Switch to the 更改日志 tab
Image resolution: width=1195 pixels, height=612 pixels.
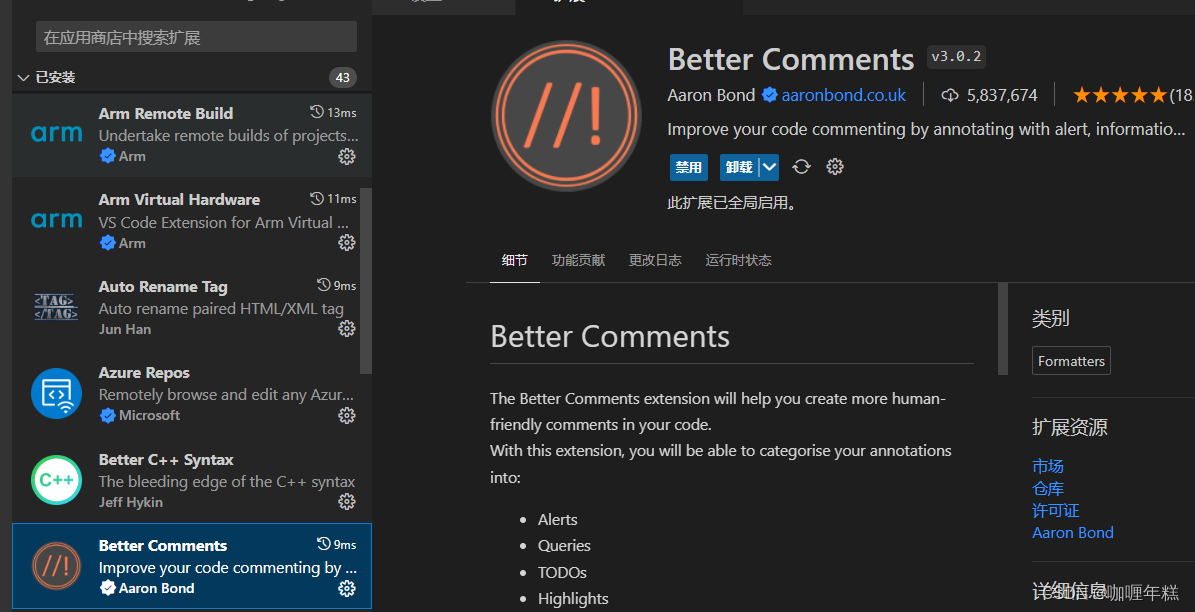click(655, 261)
